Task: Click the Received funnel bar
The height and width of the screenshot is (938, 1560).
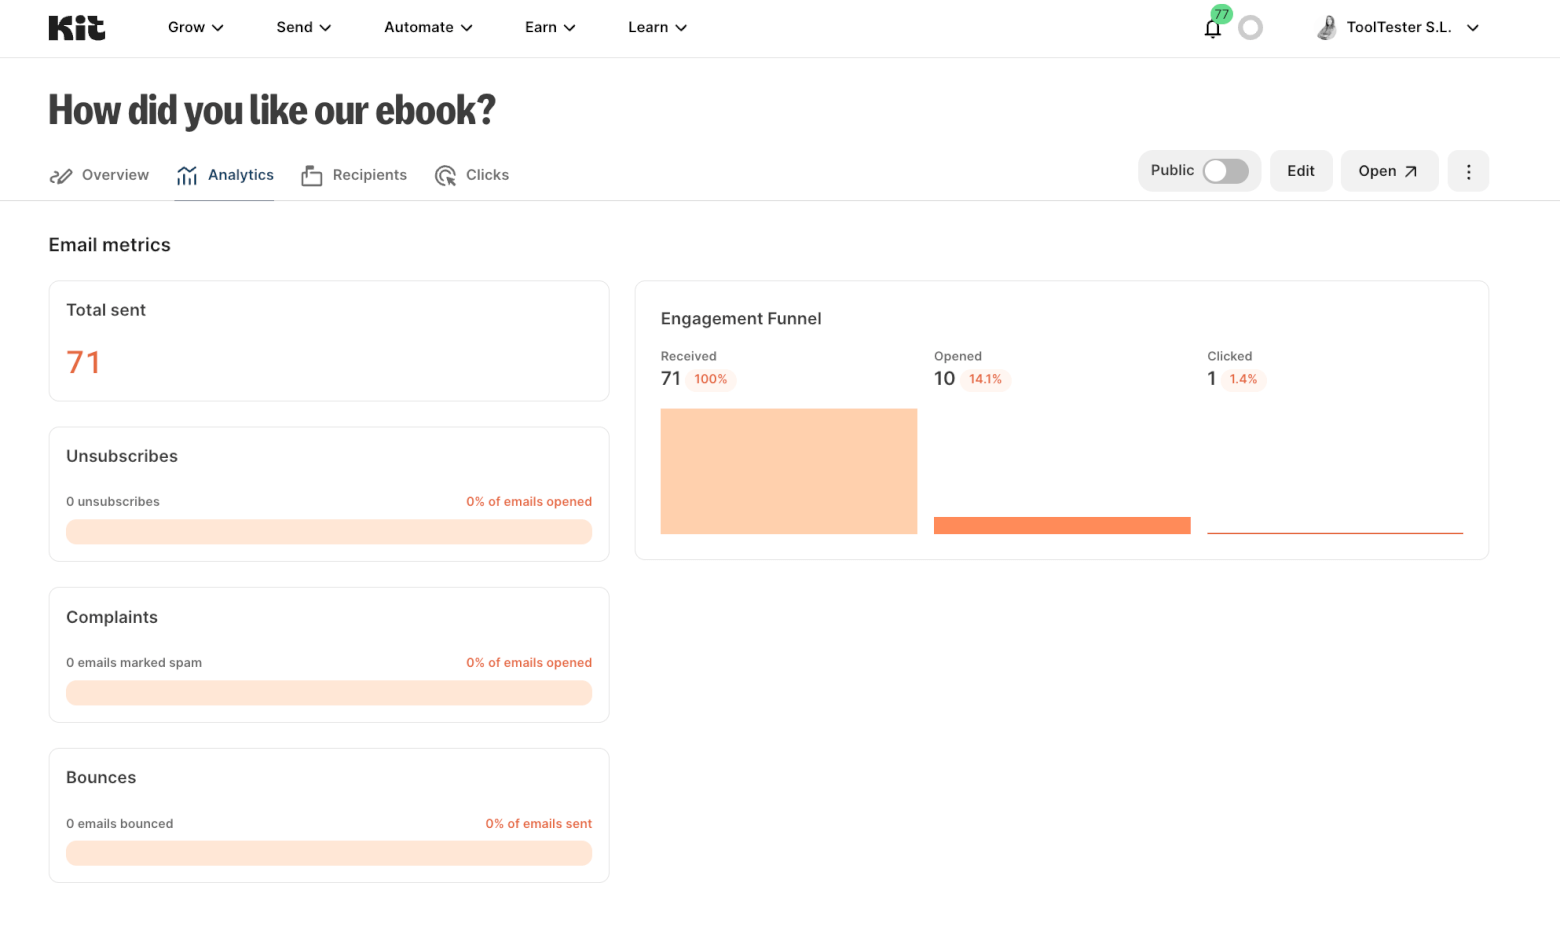Action: [x=789, y=471]
